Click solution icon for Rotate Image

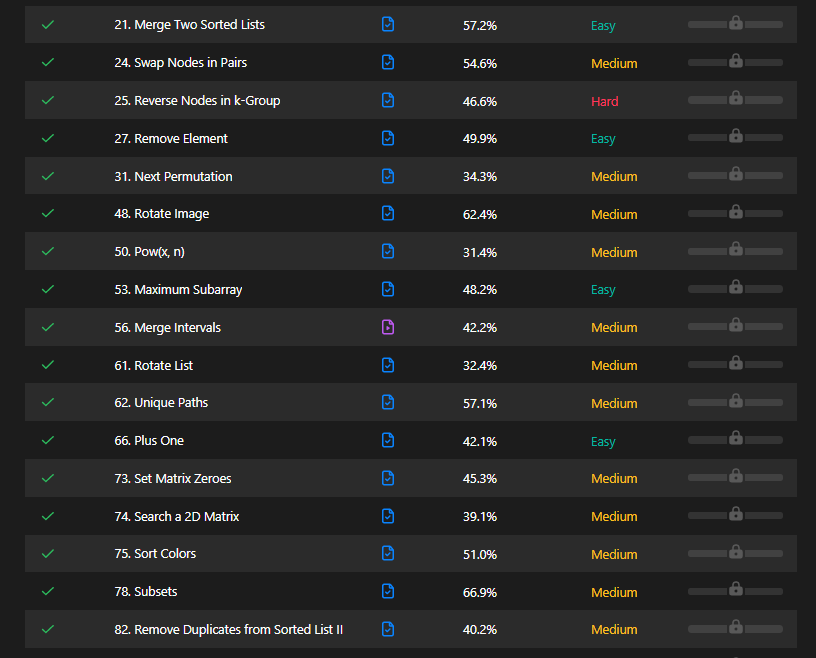(x=388, y=213)
